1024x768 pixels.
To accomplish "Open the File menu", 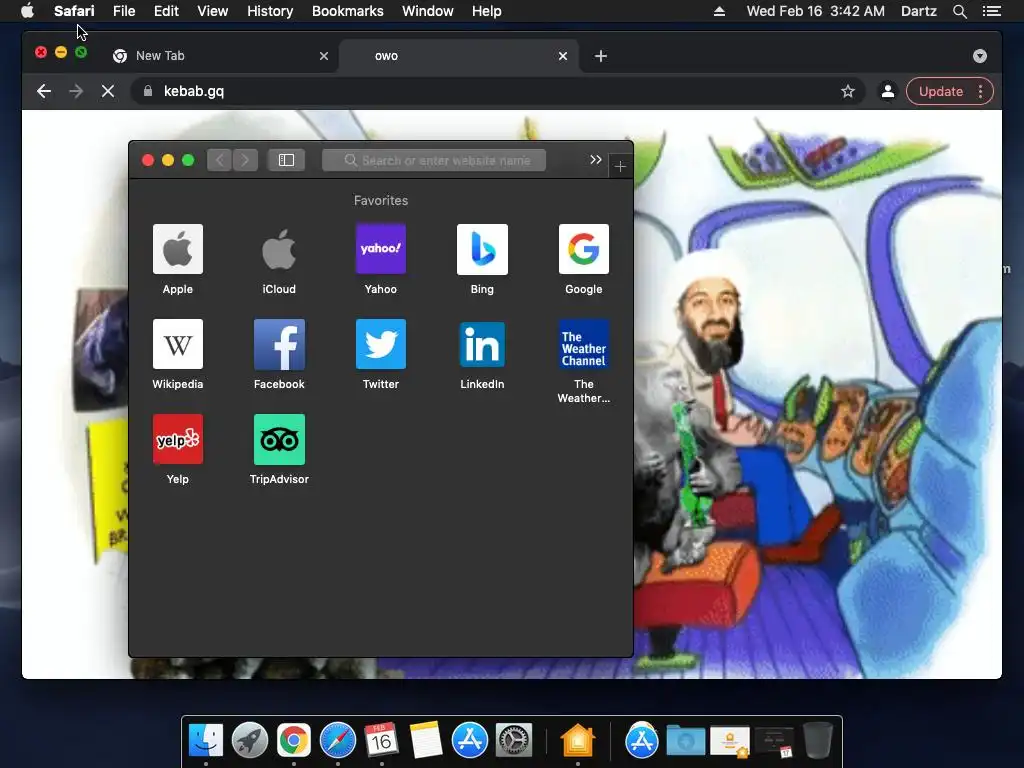I will 124,11.
